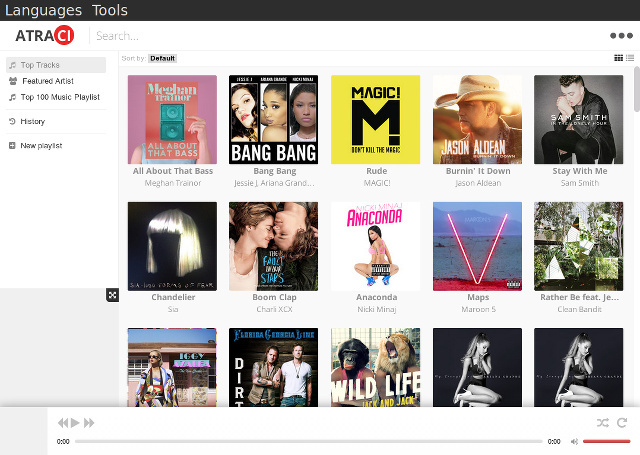Skip to previous track
The image size is (640, 455).
point(63,423)
